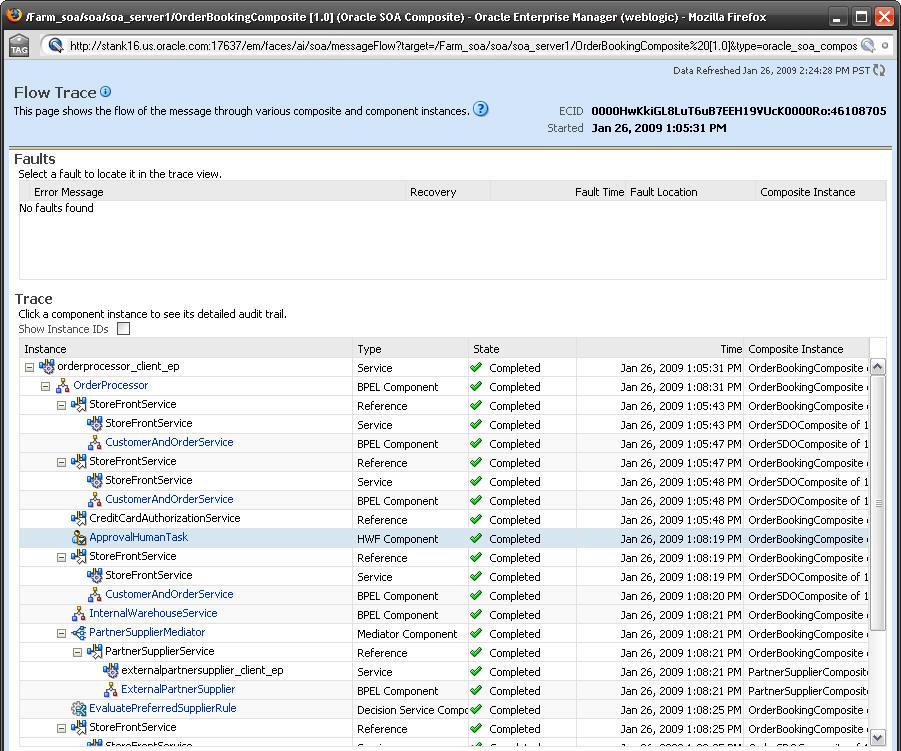
Task: Select the externalpartnersupplier_client_ep row text
Action: pyautogui.click(x=202, y=669)
